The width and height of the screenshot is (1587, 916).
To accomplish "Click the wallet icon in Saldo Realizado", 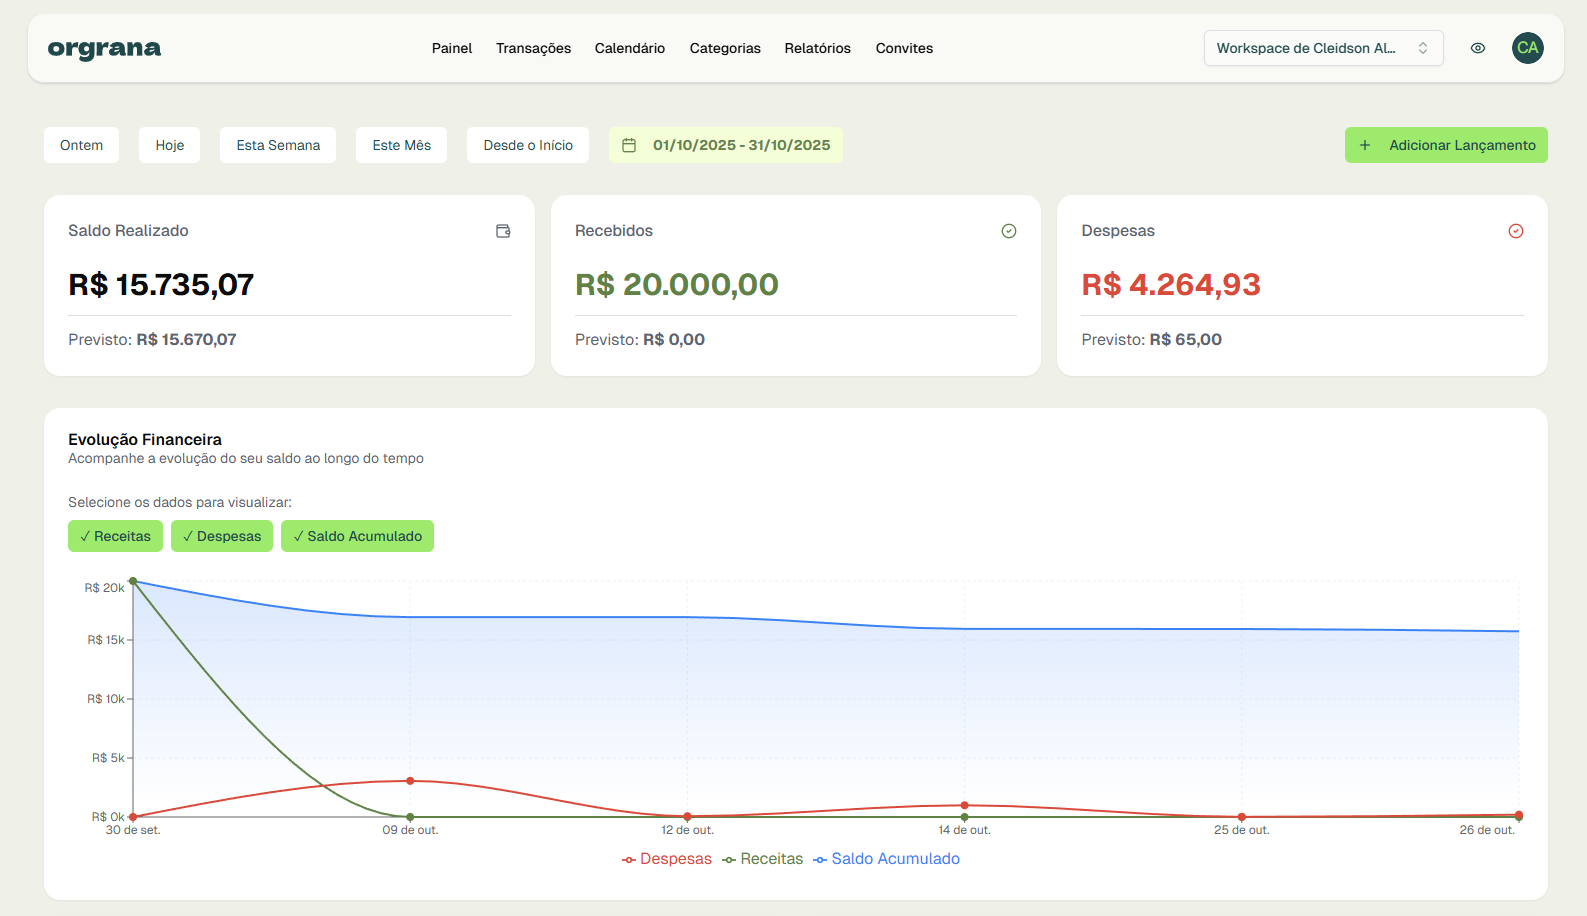I will tap(503, 231).
